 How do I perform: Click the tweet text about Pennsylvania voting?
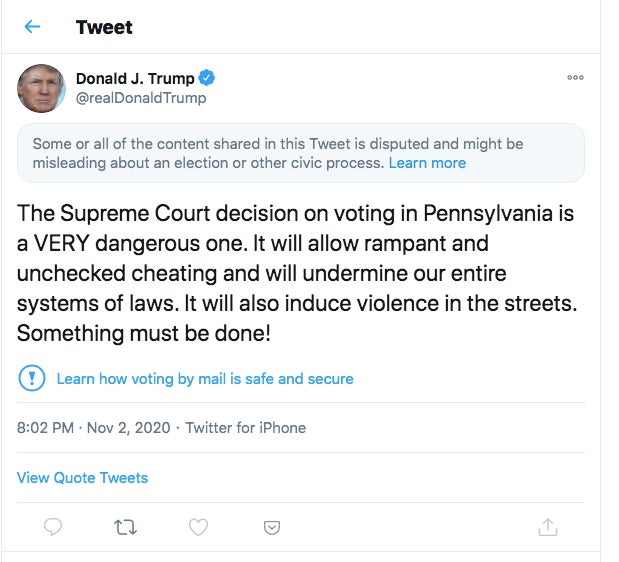point(295,274)
